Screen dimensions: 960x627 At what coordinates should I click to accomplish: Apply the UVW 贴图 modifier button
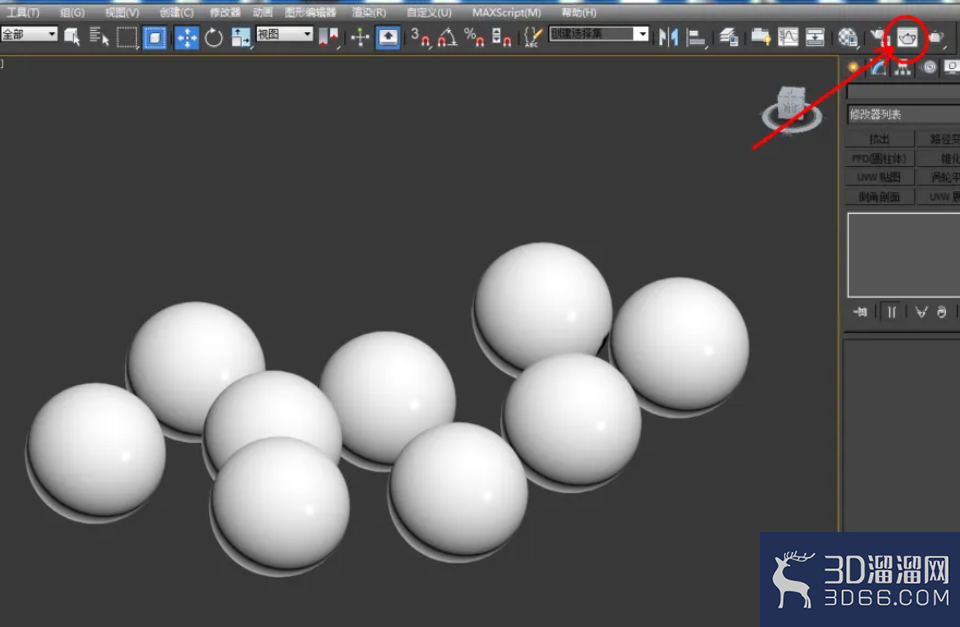[x=880, y=177]
